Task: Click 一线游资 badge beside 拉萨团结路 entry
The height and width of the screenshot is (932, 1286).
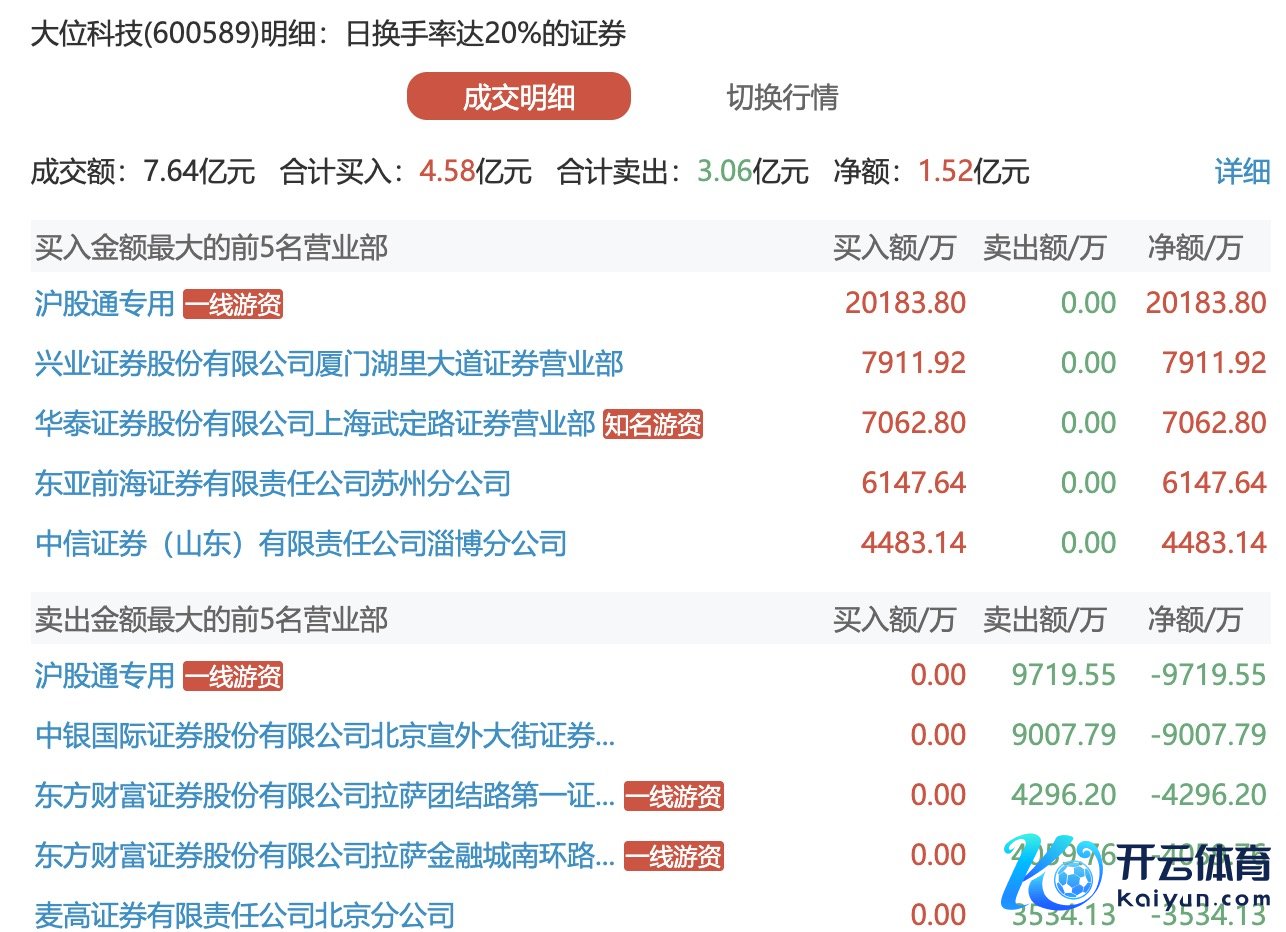Action: tap(673, 797)
